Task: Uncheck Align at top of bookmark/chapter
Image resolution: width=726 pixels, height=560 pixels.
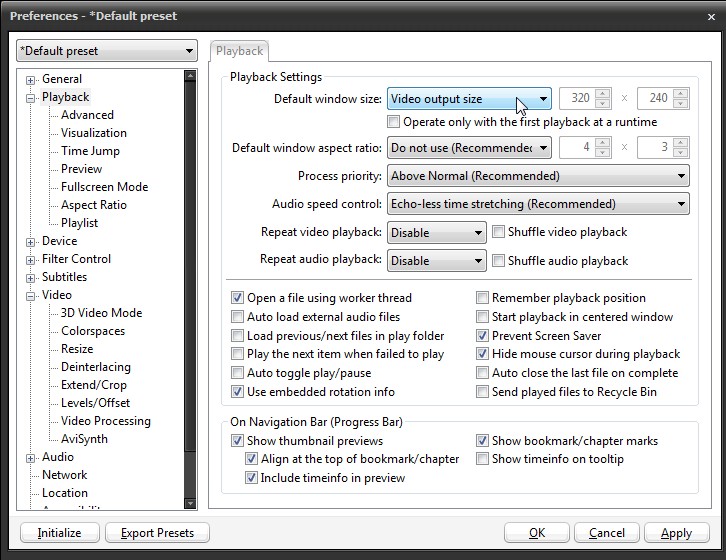Action: 251,459
